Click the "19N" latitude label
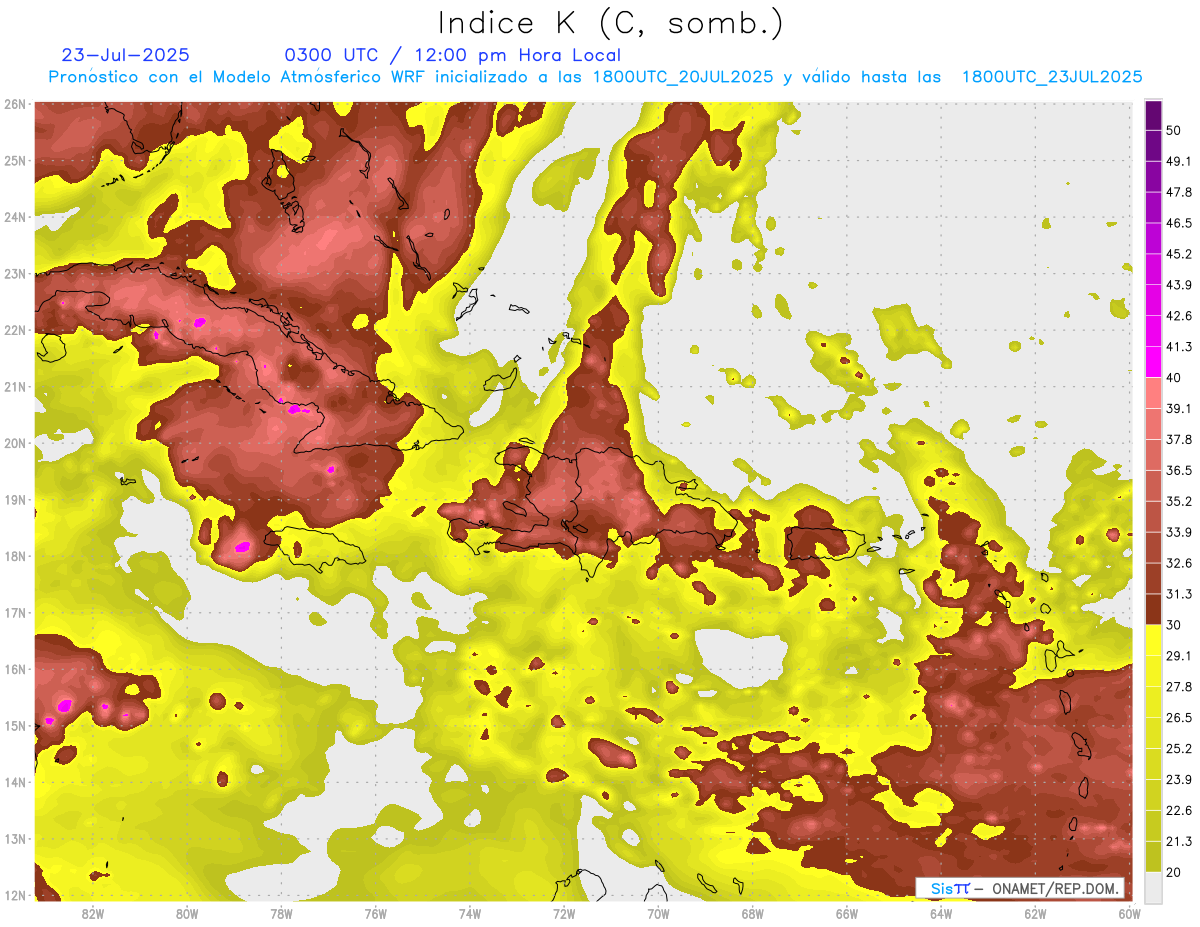1200x927 pixels. 15,499
